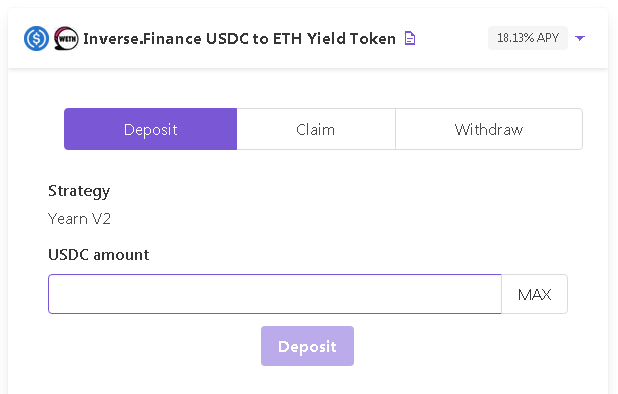Image resolution: width=618 pixels, height=394 pixels.
Task: Fill the maximum amount with MAX
Action: pos(534,294)
